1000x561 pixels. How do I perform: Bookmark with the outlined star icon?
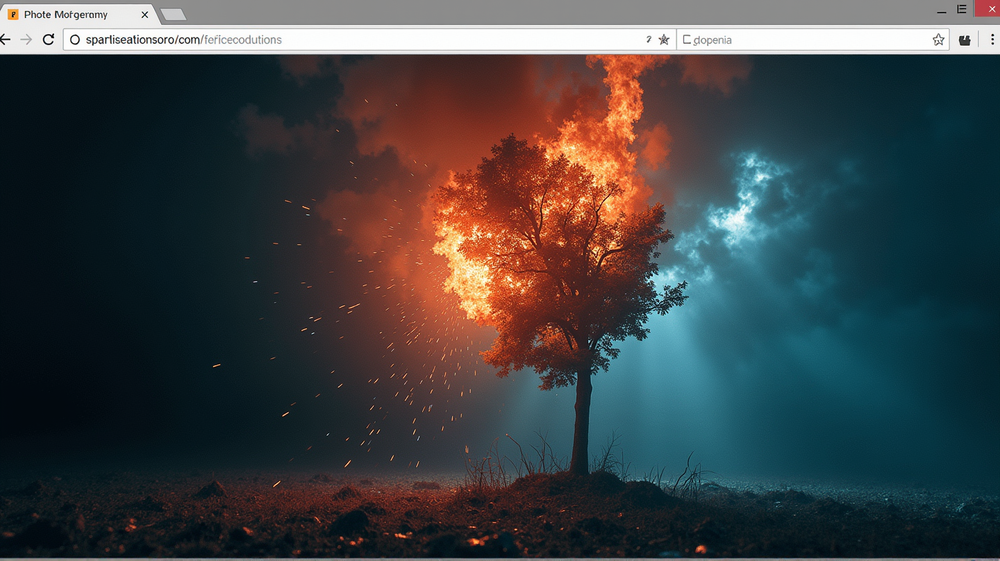click(938, 40)
